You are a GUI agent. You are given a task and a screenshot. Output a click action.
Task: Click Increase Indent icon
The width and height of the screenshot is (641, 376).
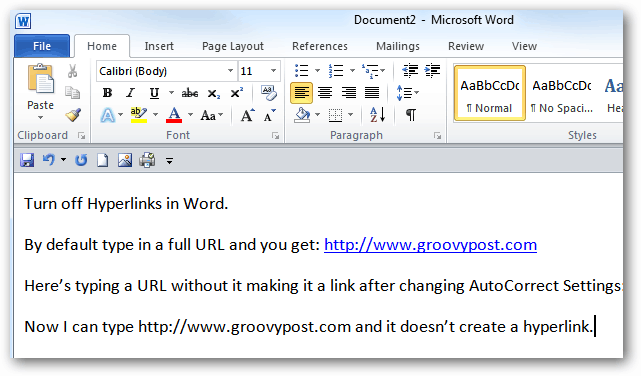pos(433,71)
